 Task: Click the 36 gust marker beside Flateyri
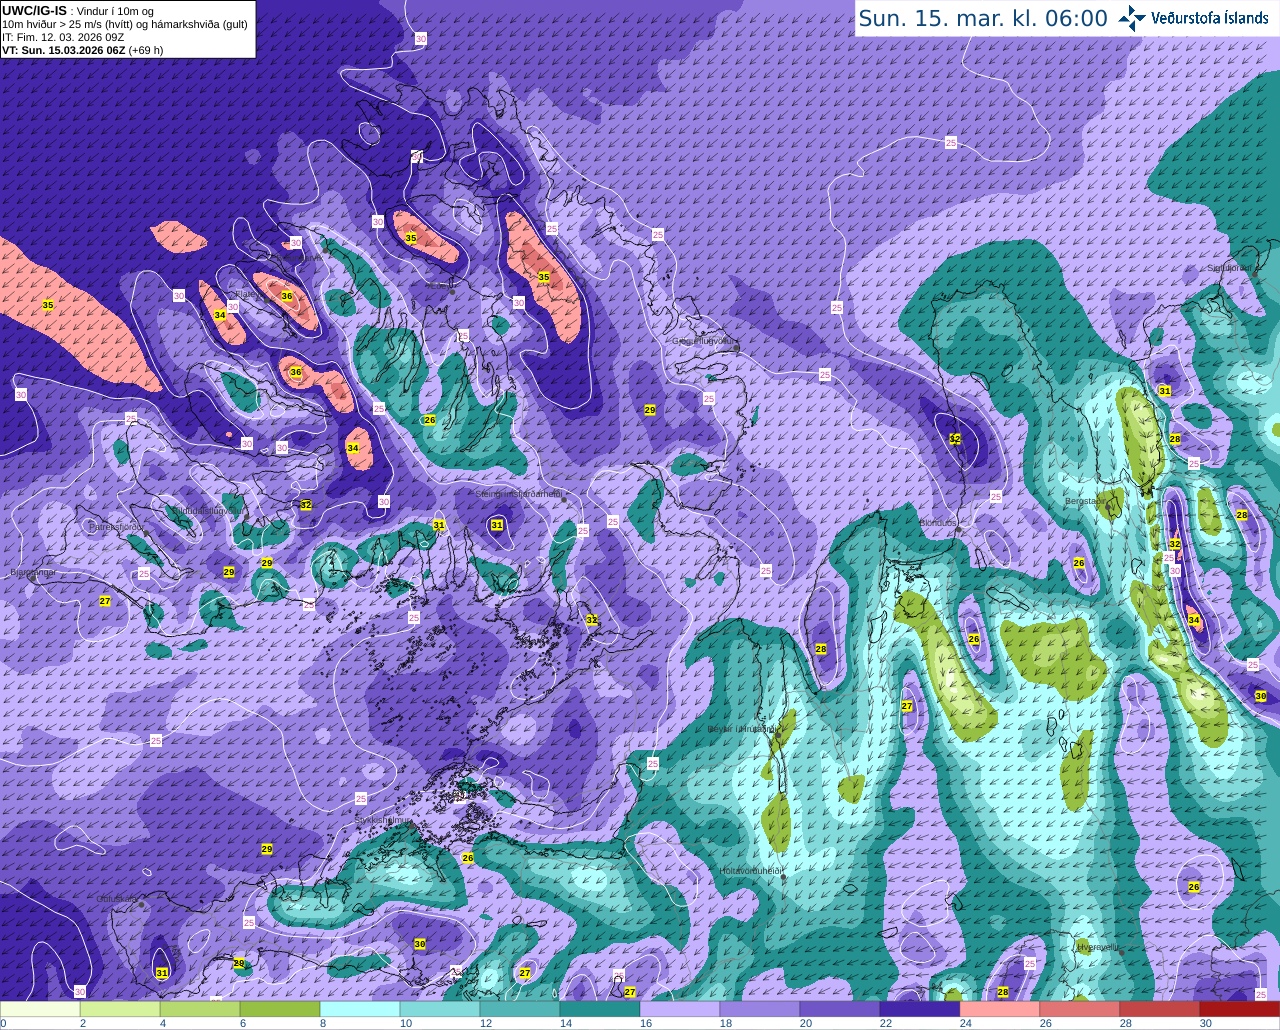pos(287,296)
